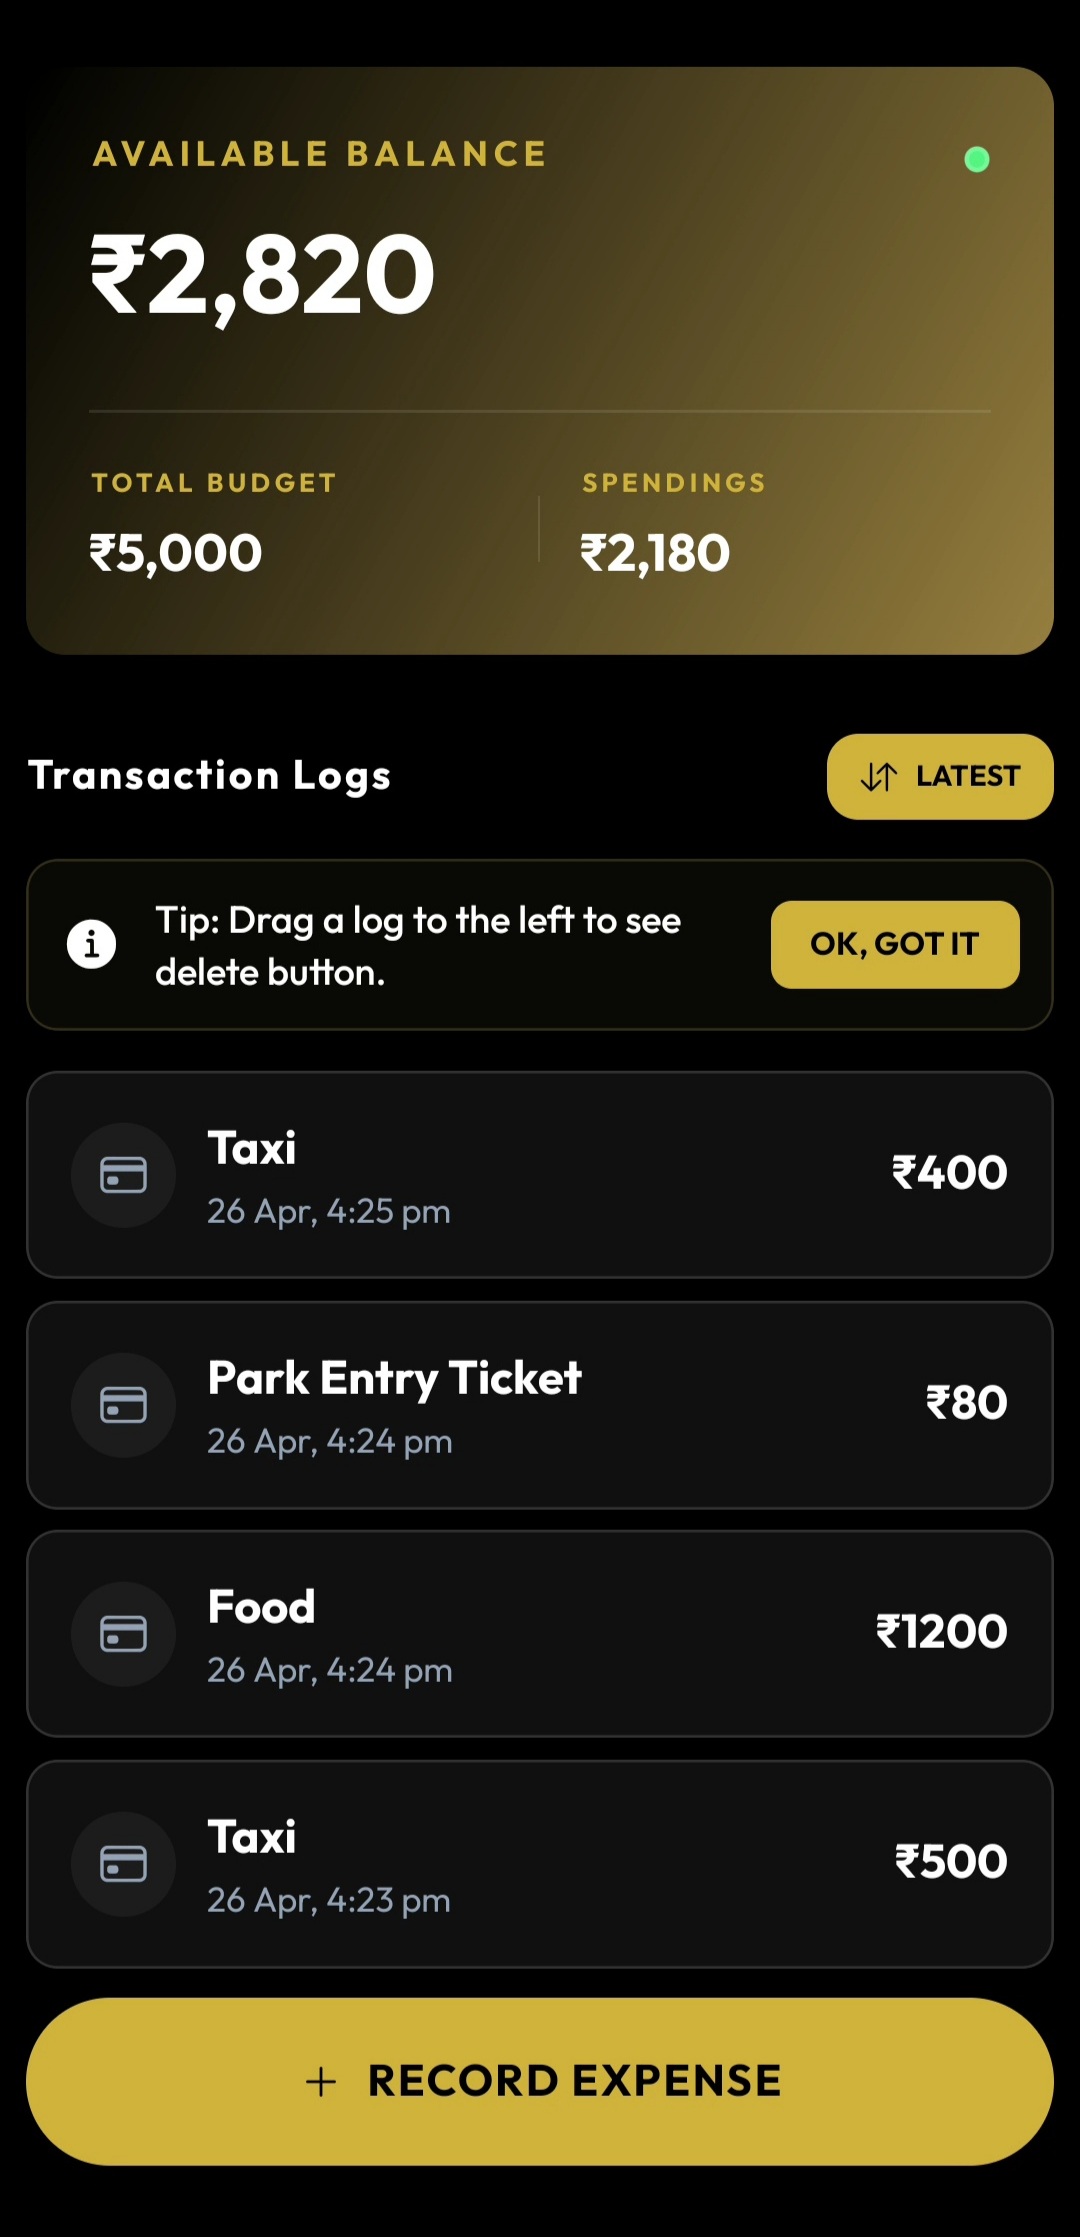Tap the ₹400 amount on the Taxi log

(x=949, y=1173)
